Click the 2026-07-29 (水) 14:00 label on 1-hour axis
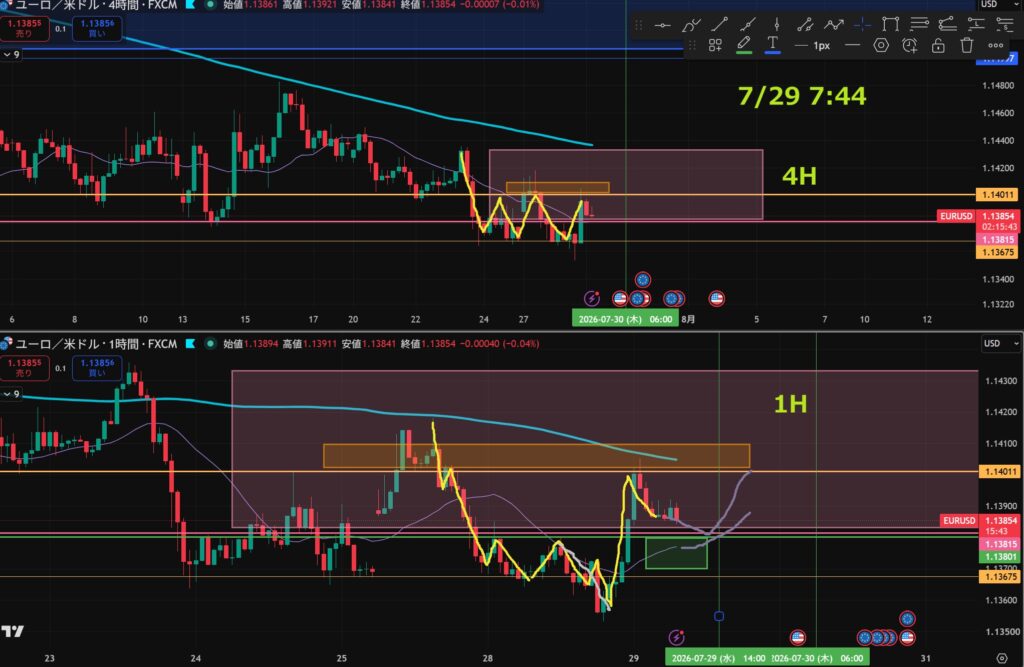 click(x=718, y=658)
